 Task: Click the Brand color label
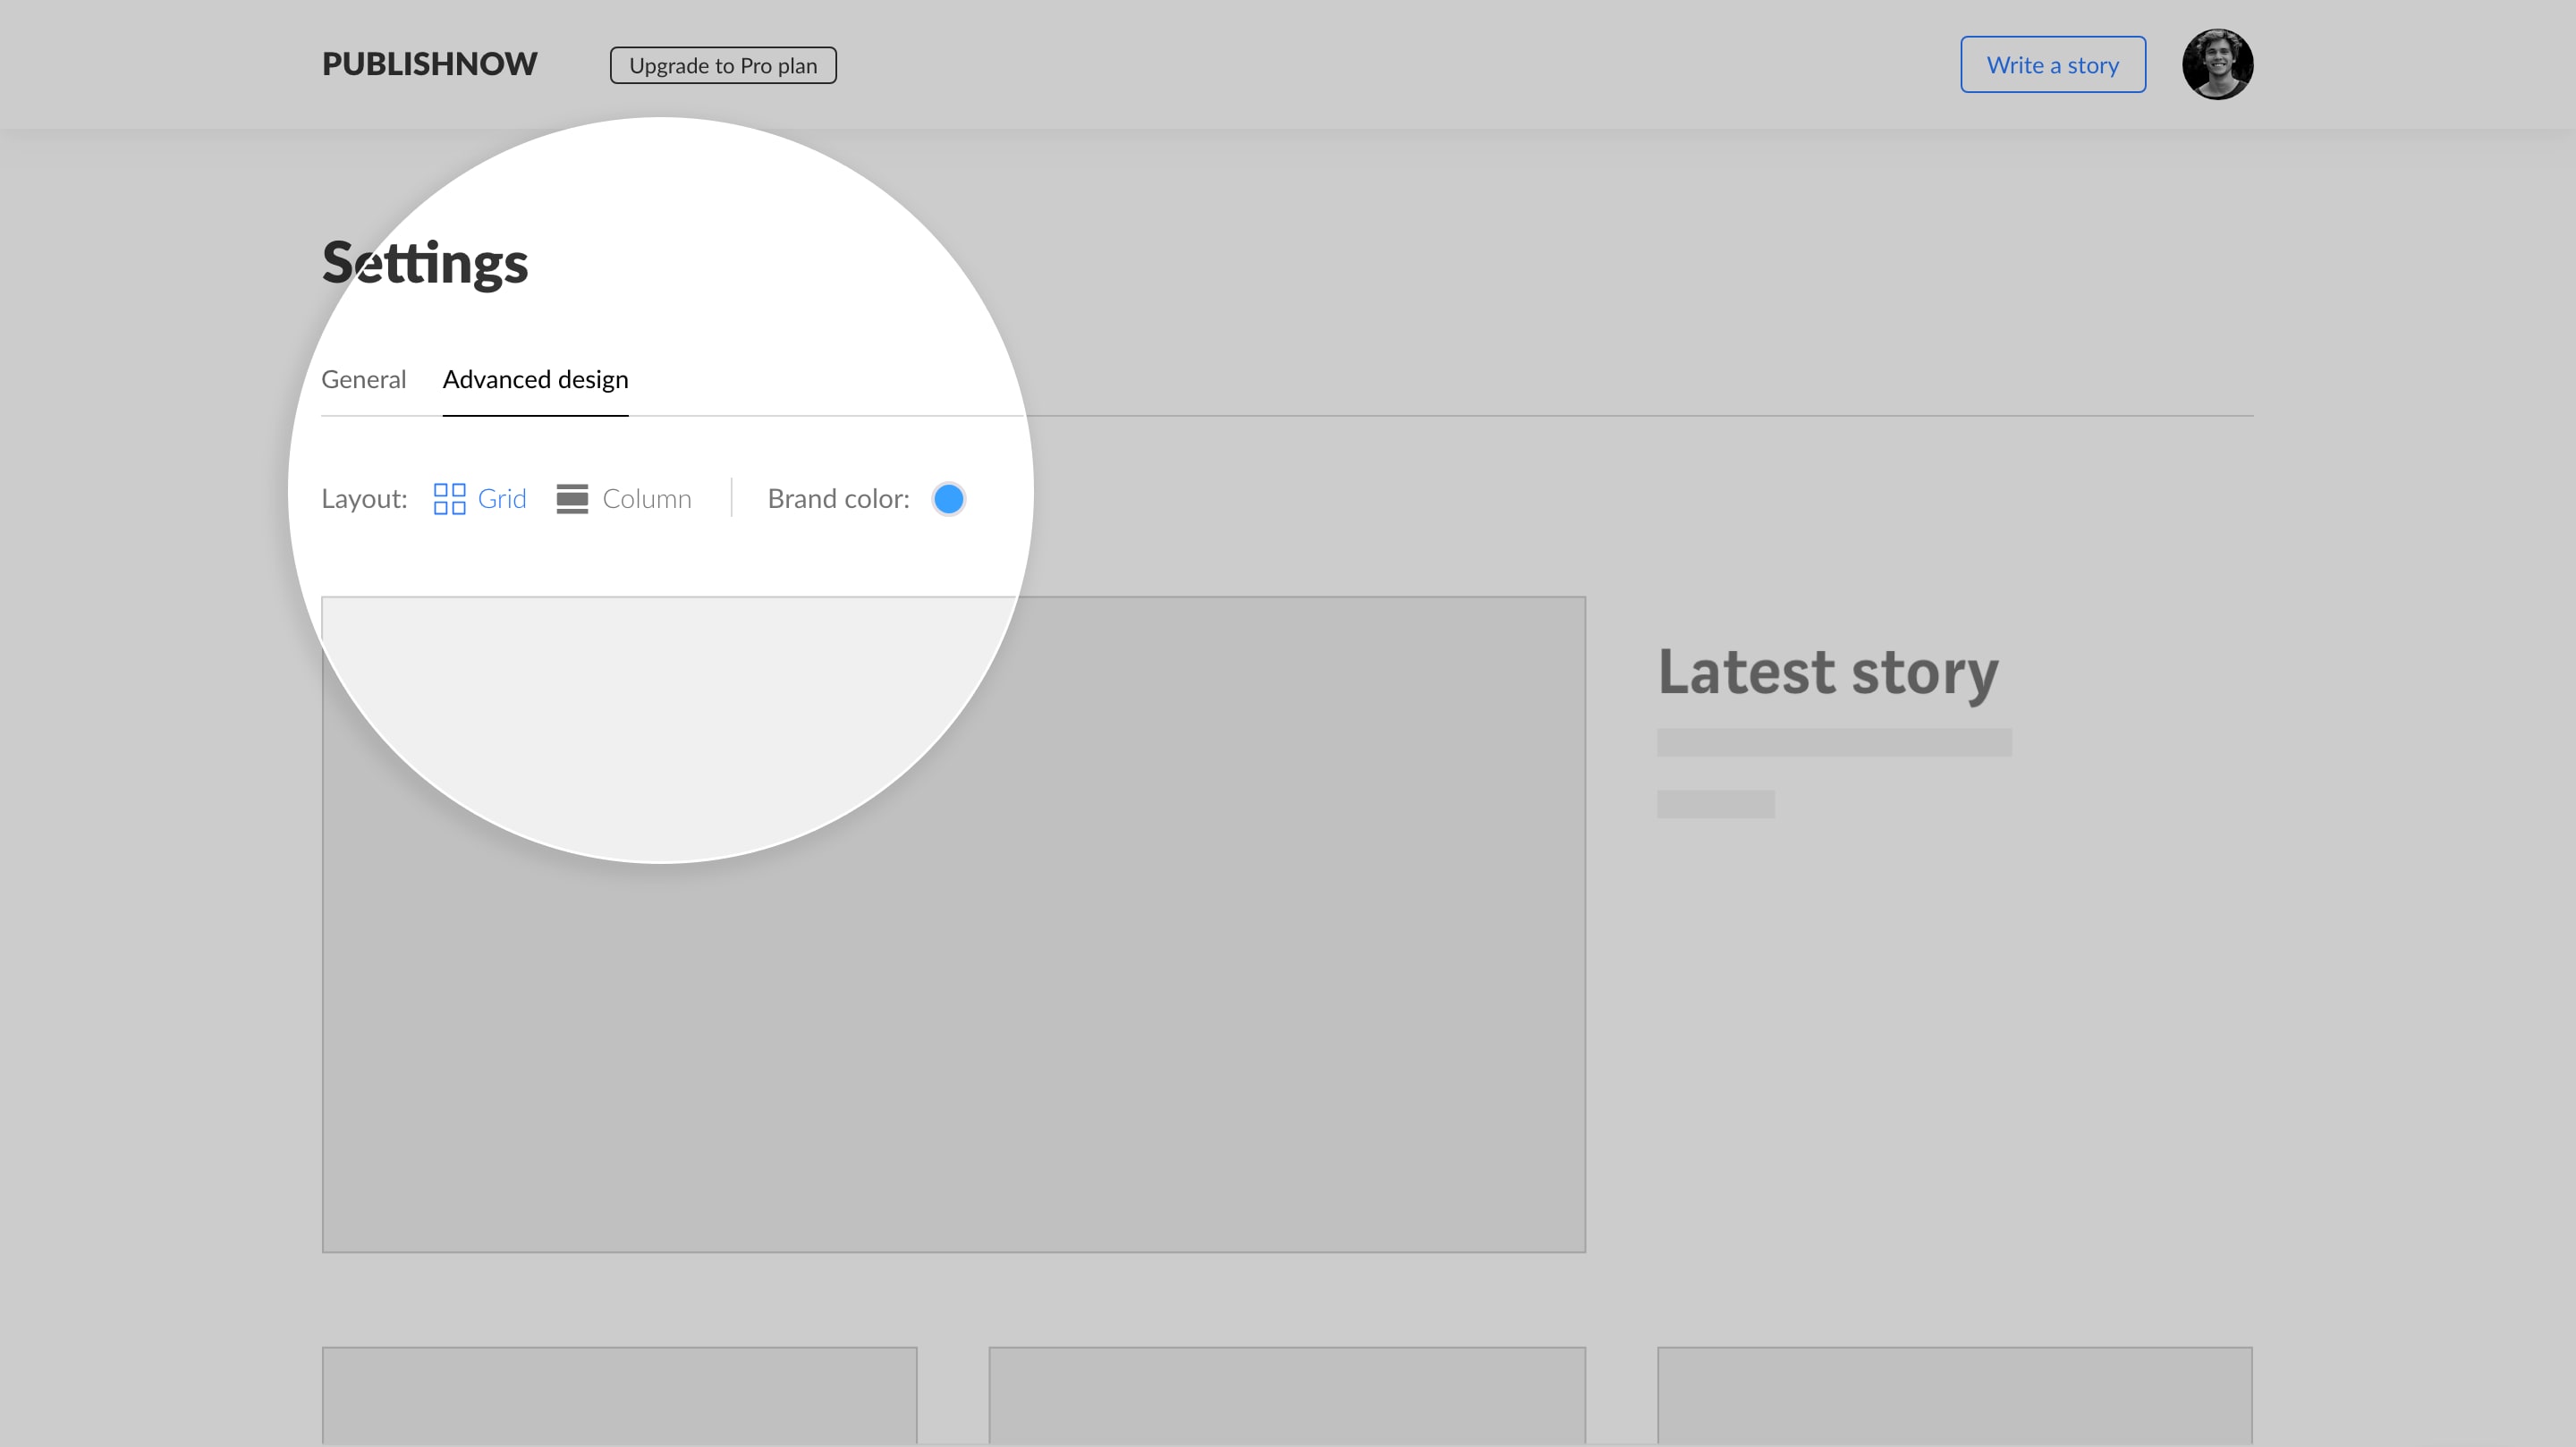pos(838,498)
